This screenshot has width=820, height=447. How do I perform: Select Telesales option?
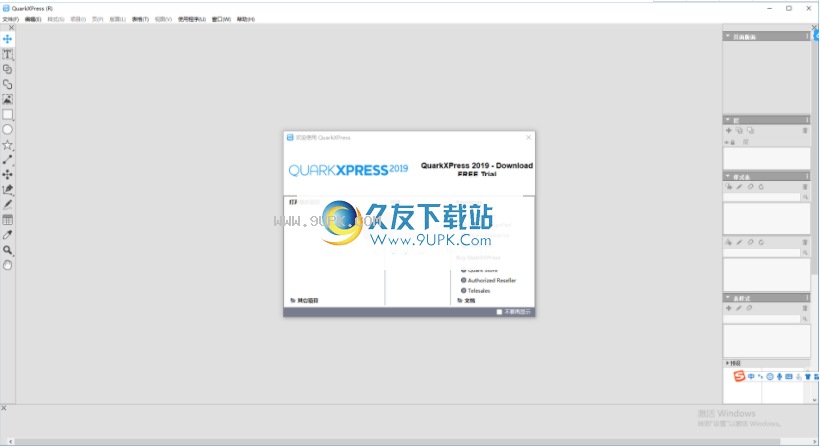(x=475, y=291)
